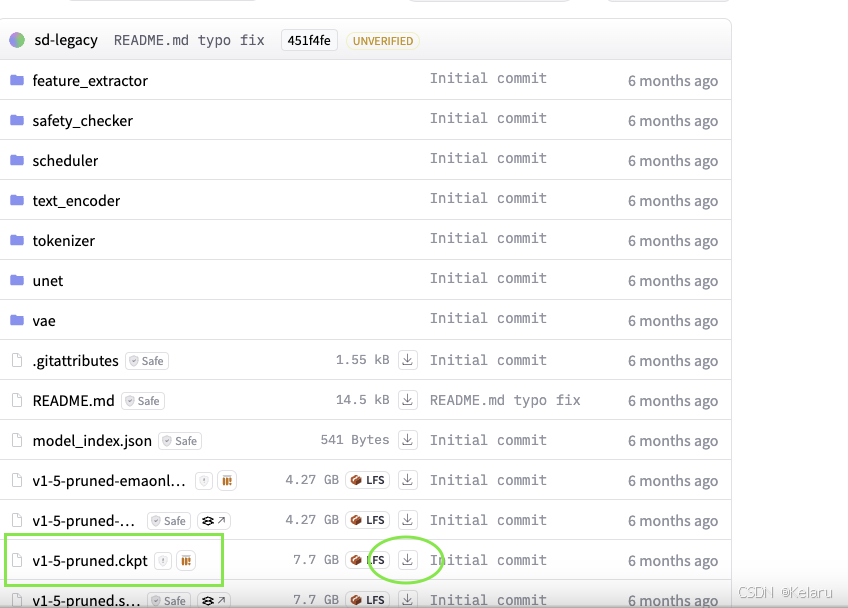Open the feature_extractor folder
Viewport: 848px width, 608px height.
click(x=90, y=80)
